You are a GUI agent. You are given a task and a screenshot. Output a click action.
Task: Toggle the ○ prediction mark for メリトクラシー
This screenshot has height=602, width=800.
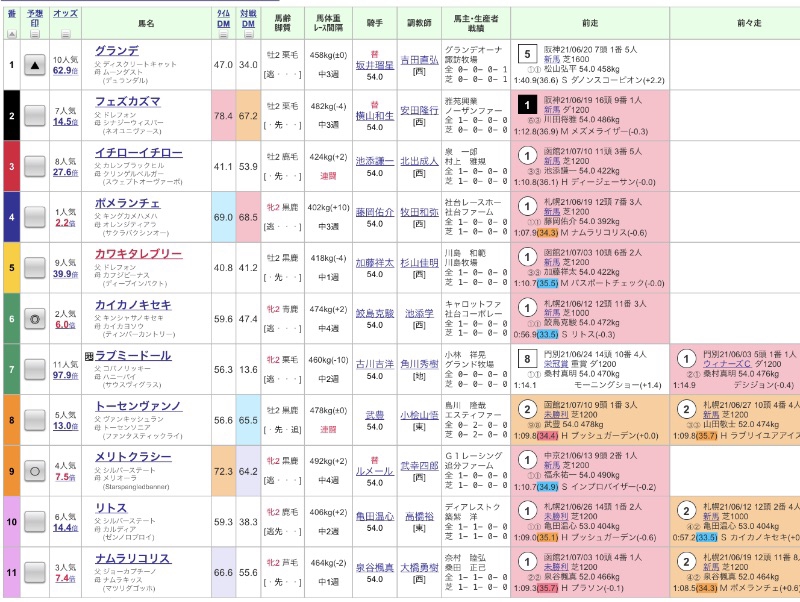[x=35, y=470]
